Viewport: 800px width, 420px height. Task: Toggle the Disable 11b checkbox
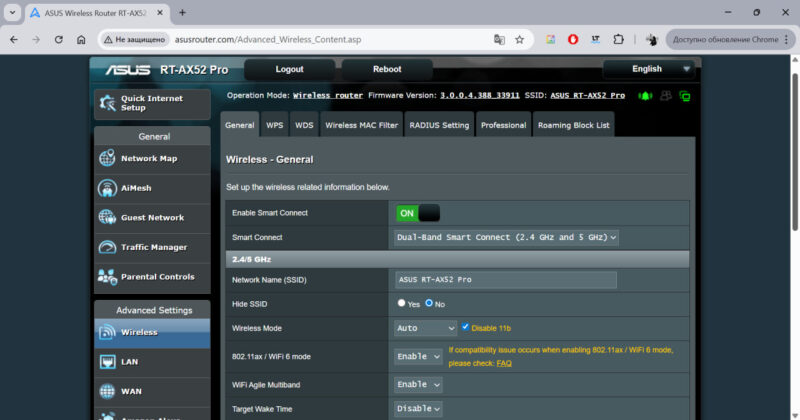coord(465,327)
